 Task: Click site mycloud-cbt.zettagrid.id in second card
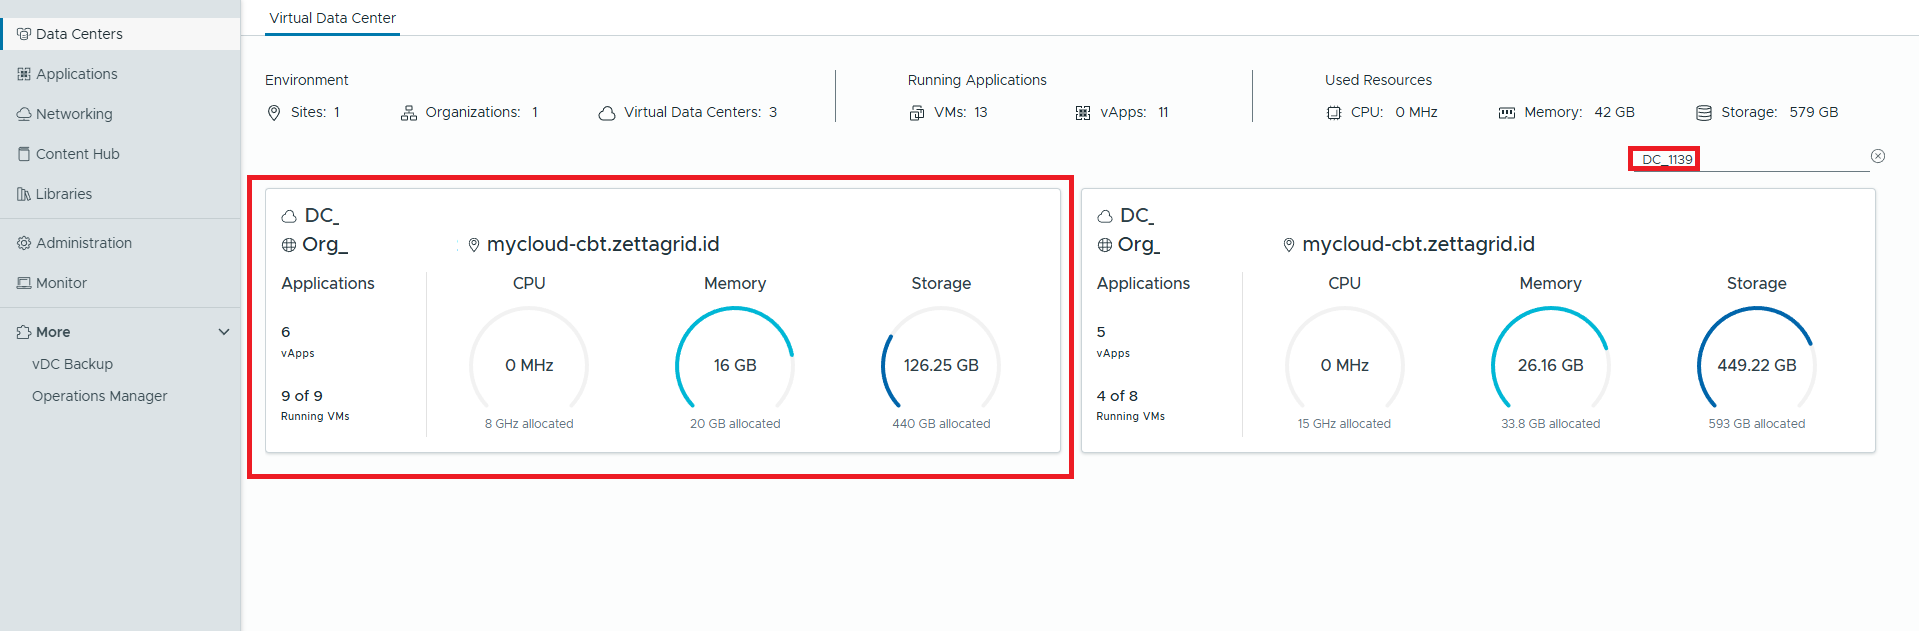[x=1418, y=244]
